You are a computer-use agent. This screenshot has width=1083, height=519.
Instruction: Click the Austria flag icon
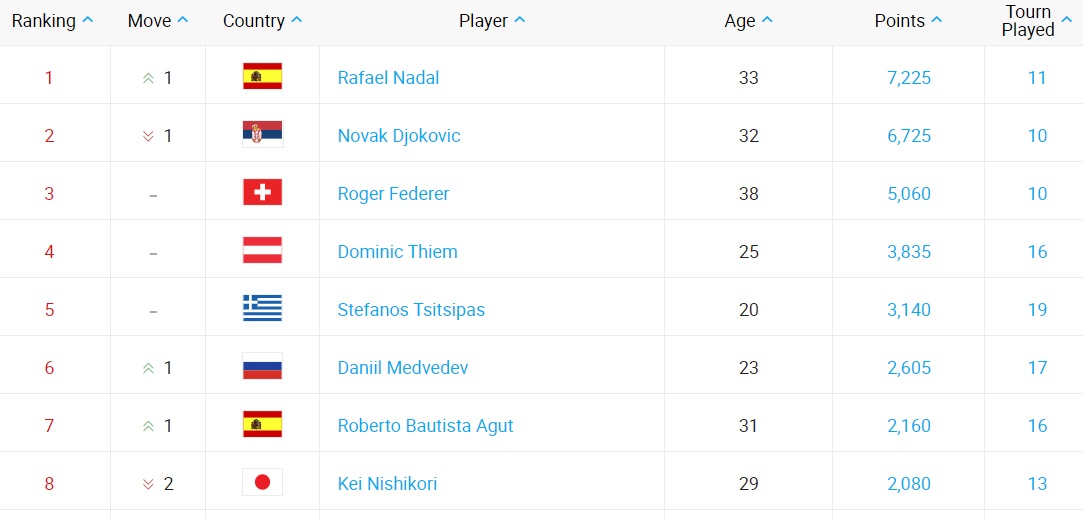pos(262,251)
